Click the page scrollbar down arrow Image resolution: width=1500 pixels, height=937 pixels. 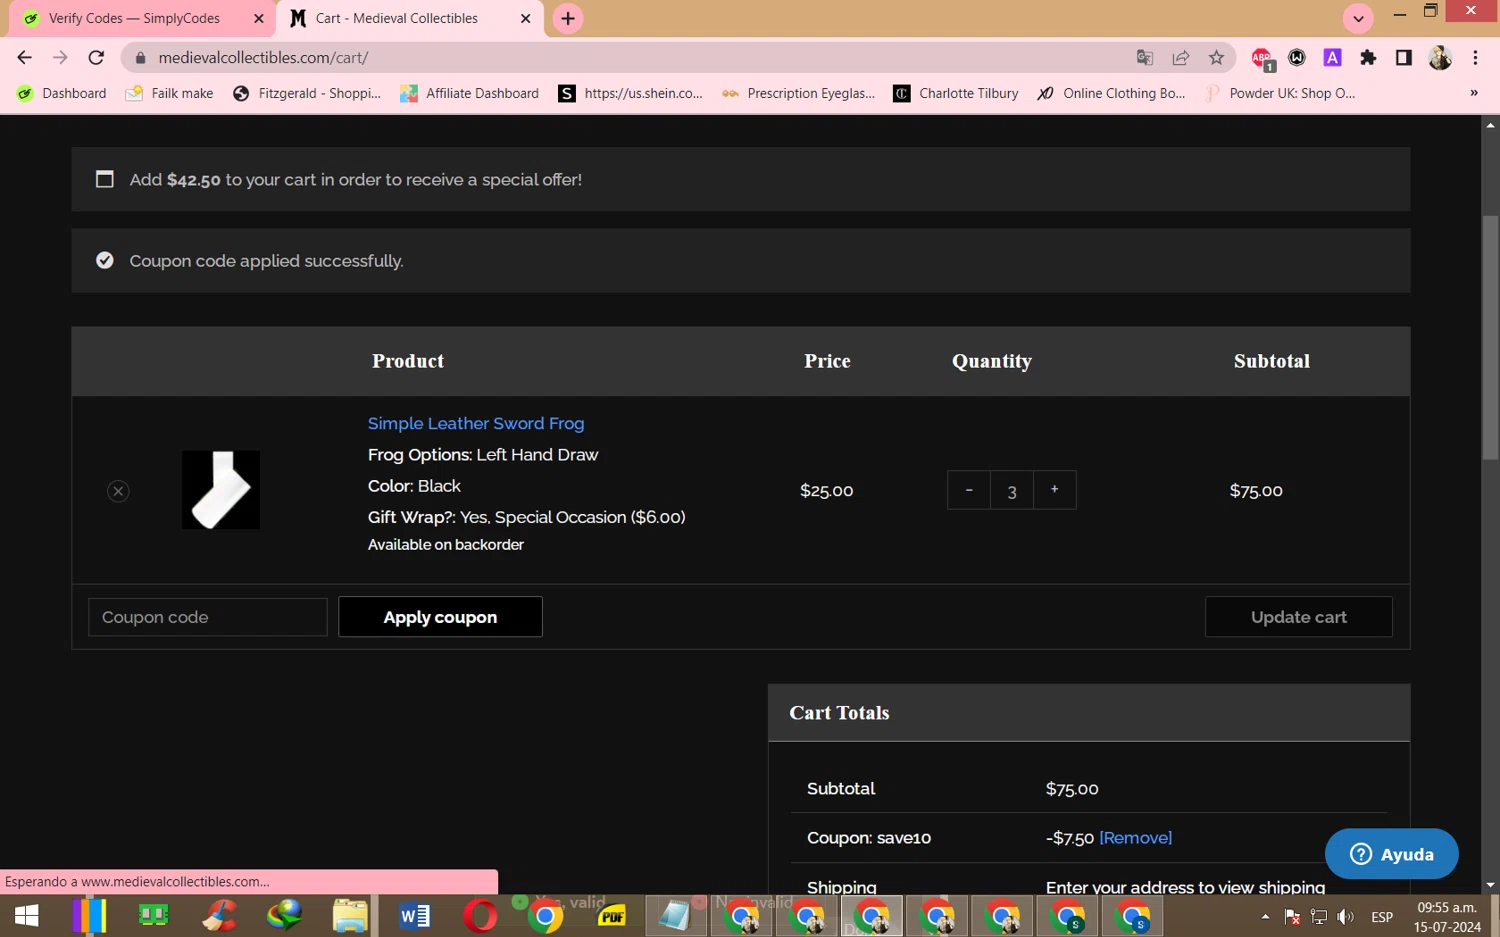pos(1490,885)
